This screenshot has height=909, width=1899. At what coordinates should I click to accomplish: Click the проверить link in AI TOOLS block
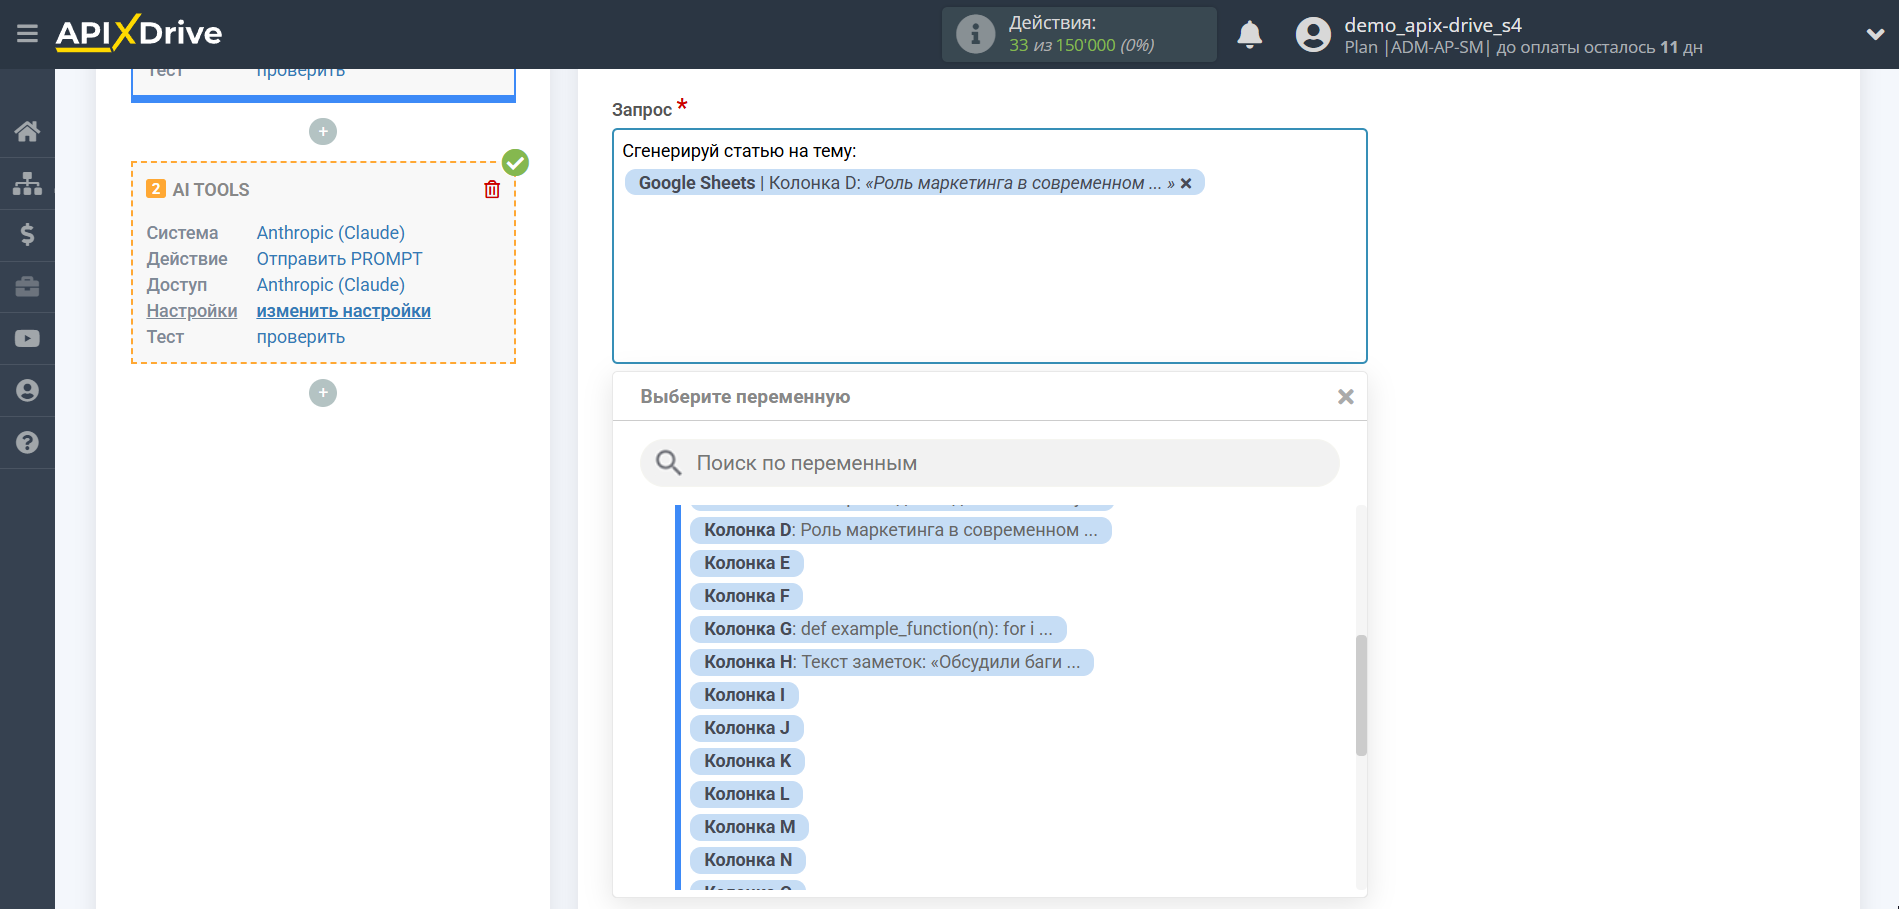tap(300, 337)
